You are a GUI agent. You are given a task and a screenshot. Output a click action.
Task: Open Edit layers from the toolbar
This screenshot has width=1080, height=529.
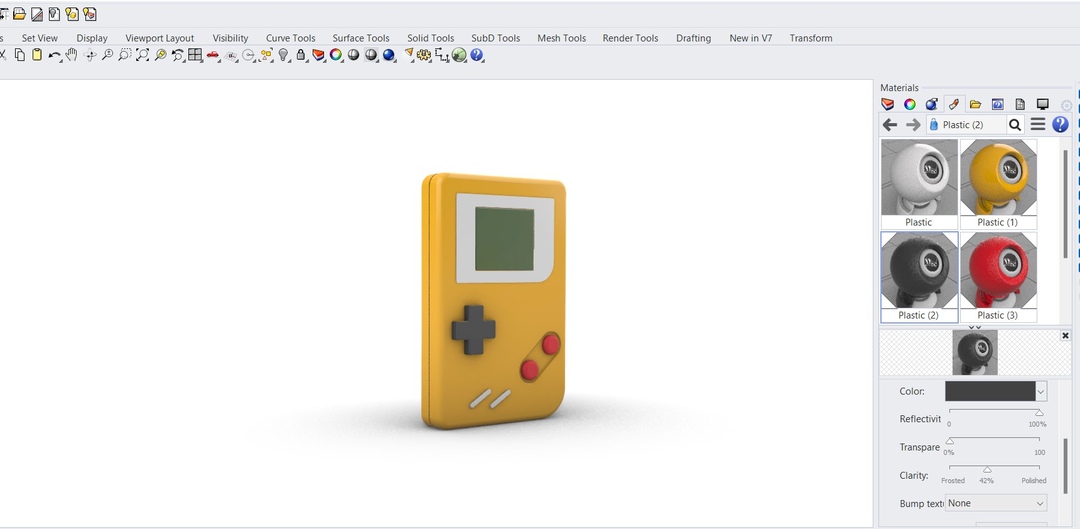click(318, 55)
